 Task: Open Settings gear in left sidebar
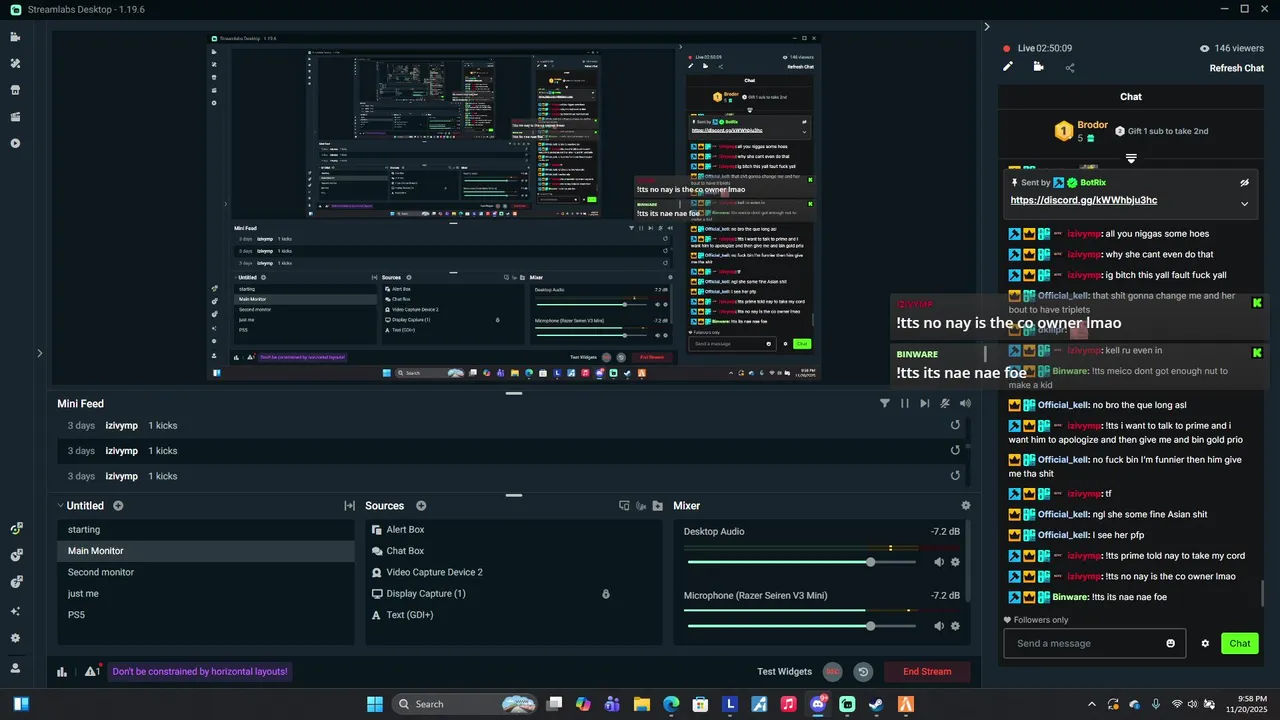click(15, 638)
